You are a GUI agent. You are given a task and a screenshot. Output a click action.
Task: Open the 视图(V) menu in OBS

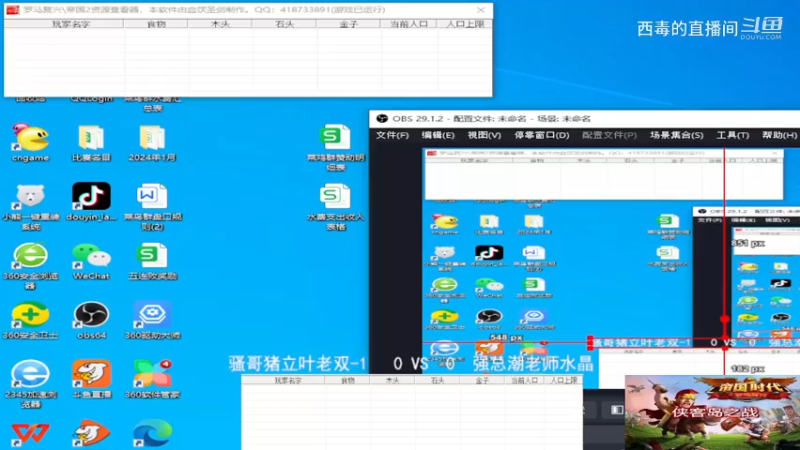[484, 135]
